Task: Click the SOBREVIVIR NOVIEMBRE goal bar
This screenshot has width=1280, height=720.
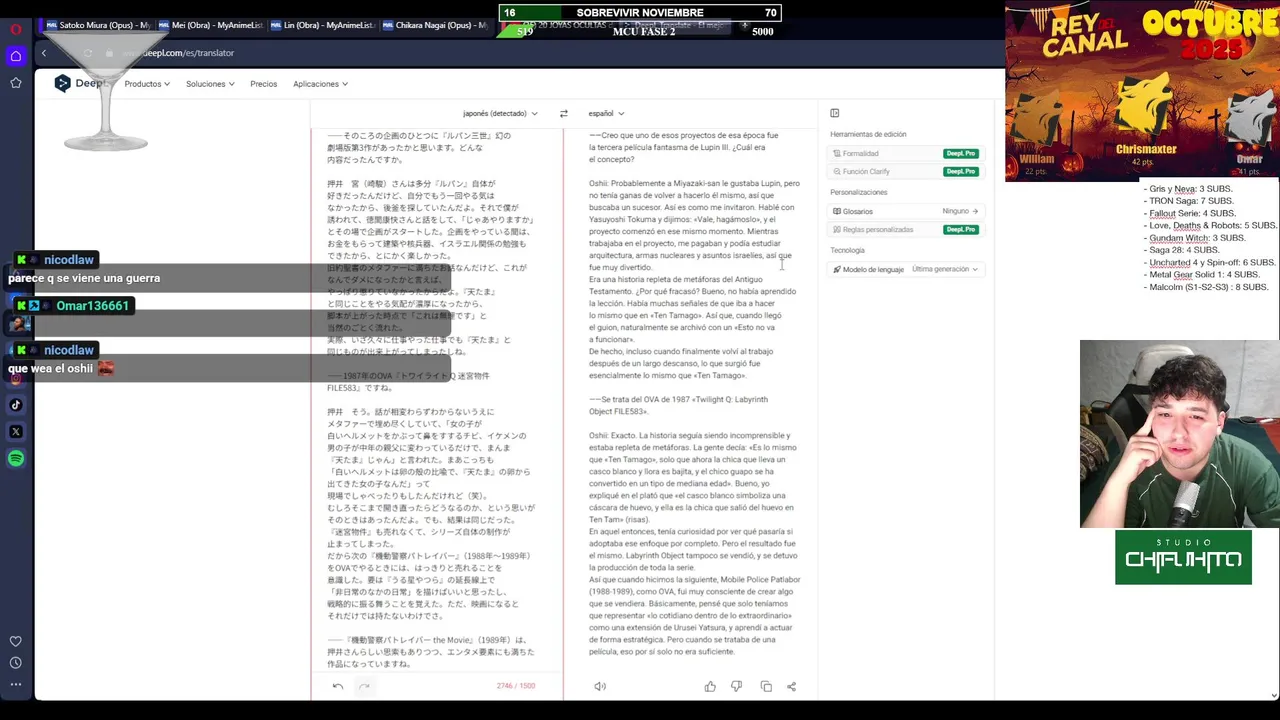Action: pyautogui.click(x=640, y=13)
